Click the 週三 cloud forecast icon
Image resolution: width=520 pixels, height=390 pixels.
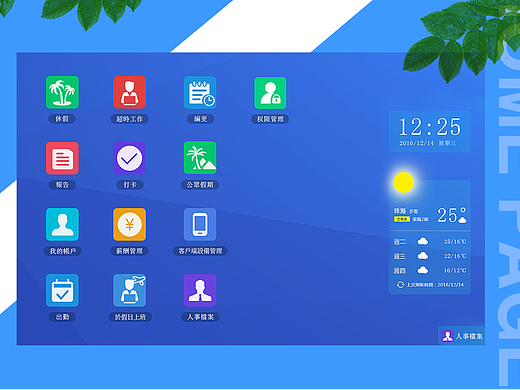pyautogui.click(x=423, y=256)
